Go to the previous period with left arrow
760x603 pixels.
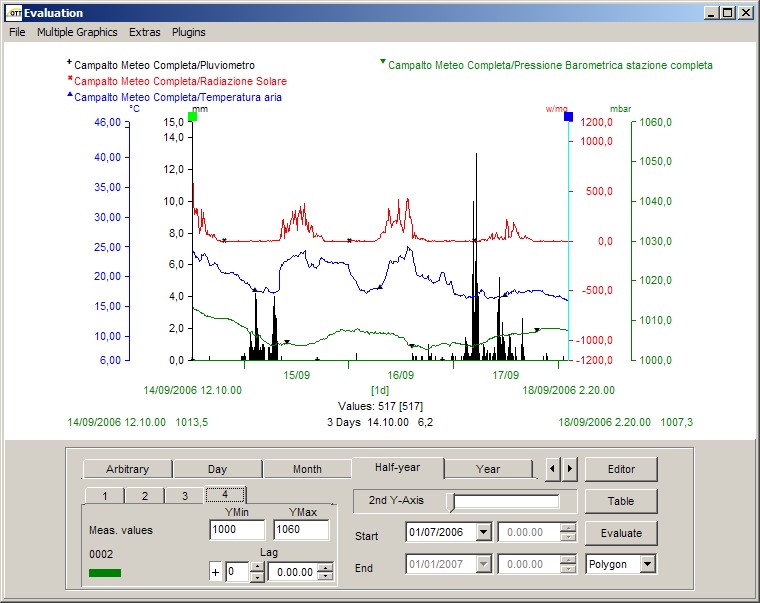point(553,469)
